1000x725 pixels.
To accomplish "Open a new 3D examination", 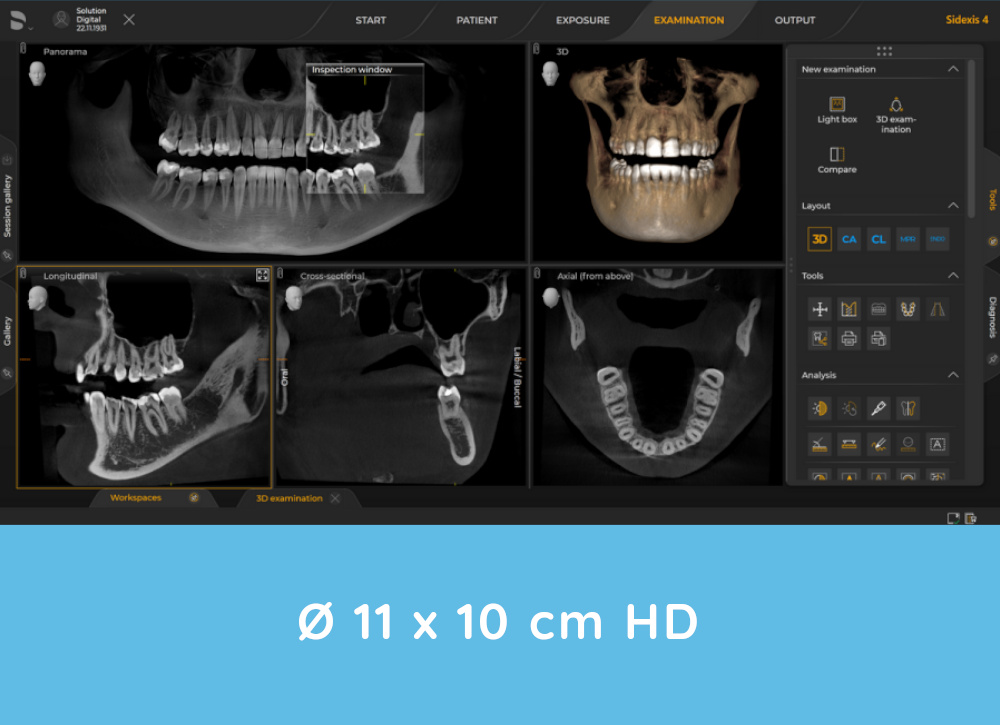I will click(x=893, y=110).
